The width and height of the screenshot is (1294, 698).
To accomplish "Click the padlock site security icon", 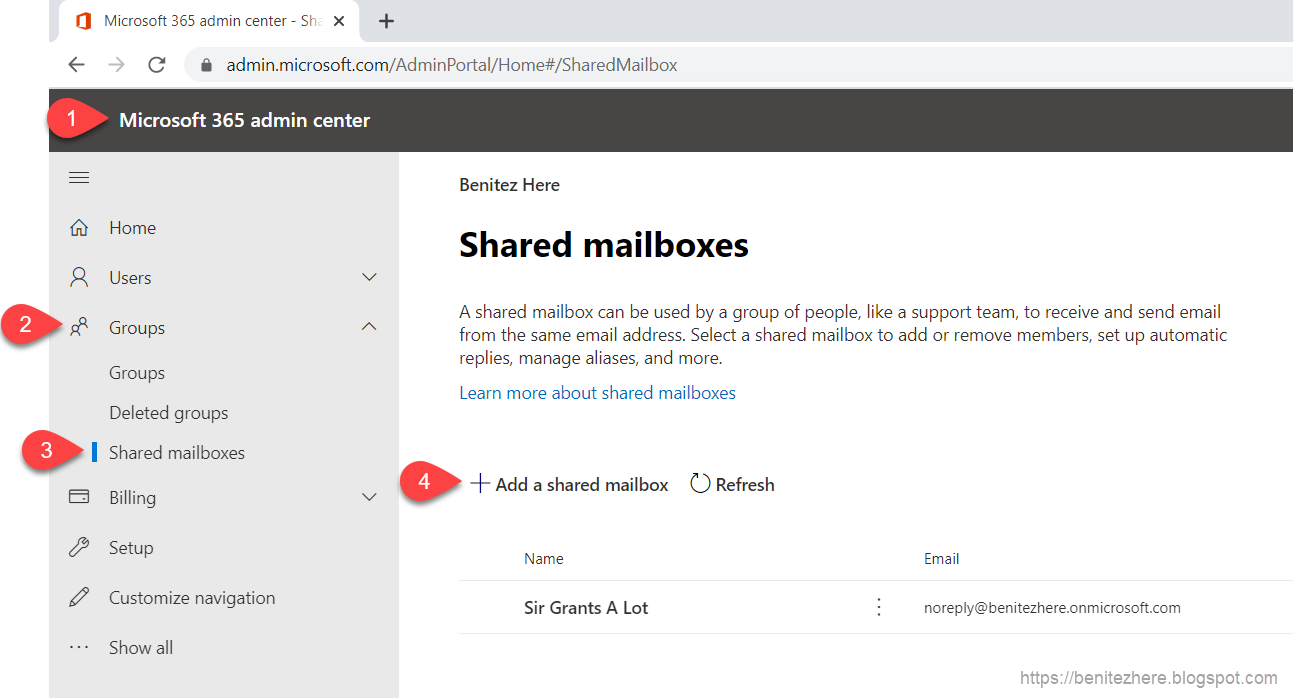I will 205,64.
